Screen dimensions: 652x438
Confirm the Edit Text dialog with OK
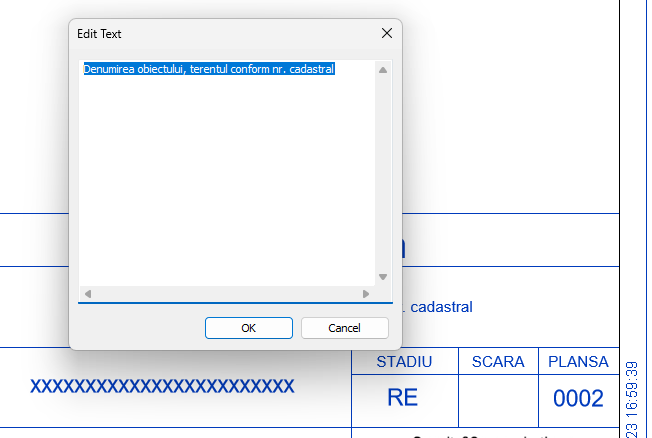click(249, 328)
